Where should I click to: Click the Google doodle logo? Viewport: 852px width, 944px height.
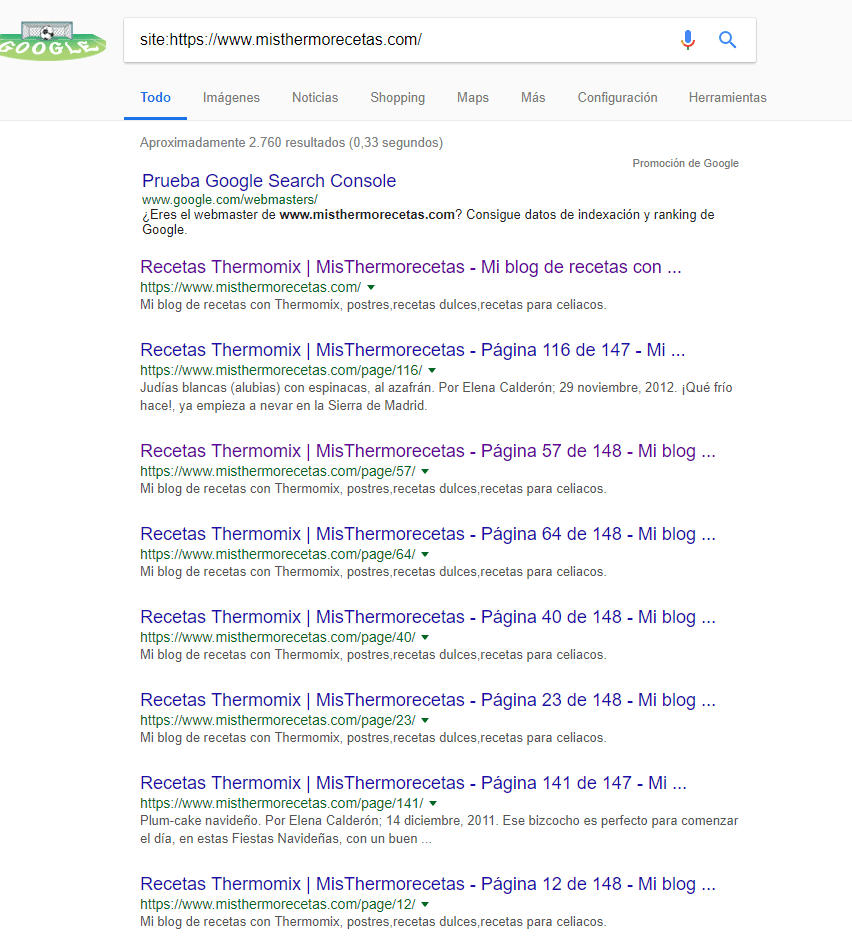coord(52,41)
